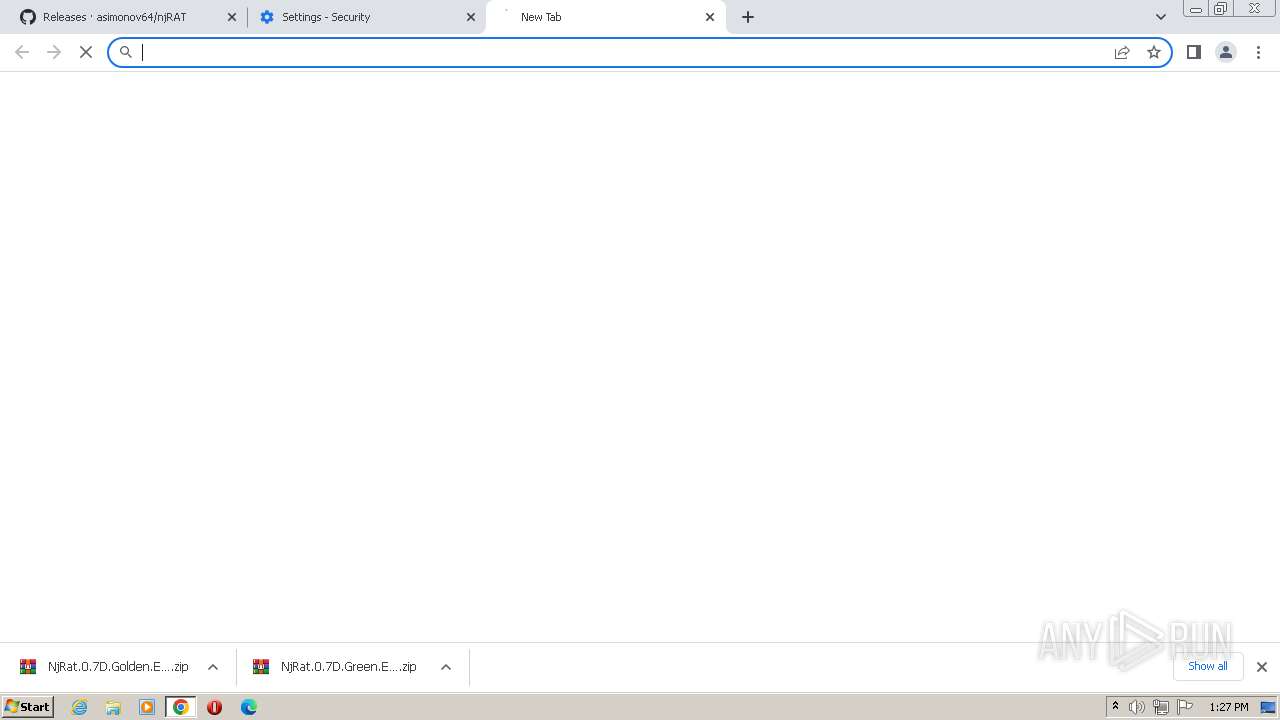Restore down the Chrome window
The height and width of the screenshot is (720, 1280).
(x=1221, y=9)
